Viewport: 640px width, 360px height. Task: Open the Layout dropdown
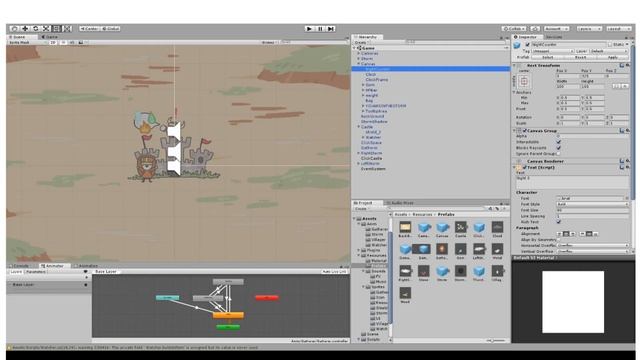pos(618,29)
